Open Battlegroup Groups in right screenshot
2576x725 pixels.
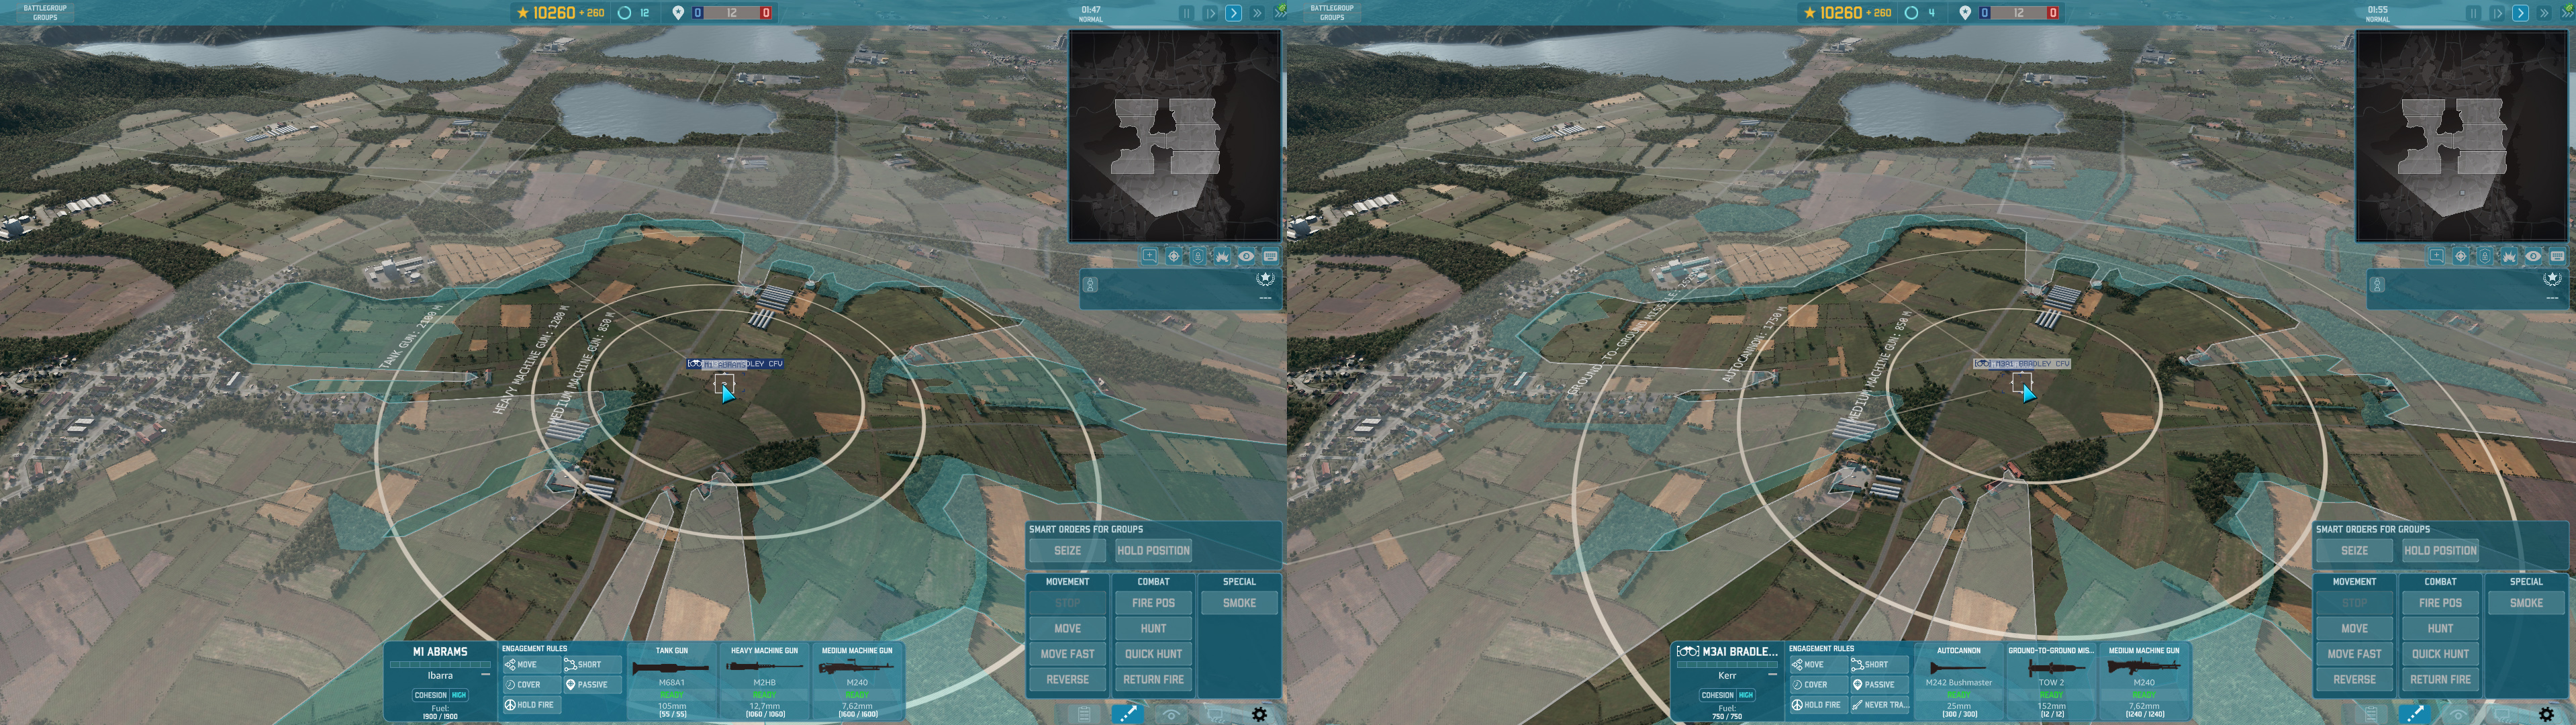point(1332,12)
